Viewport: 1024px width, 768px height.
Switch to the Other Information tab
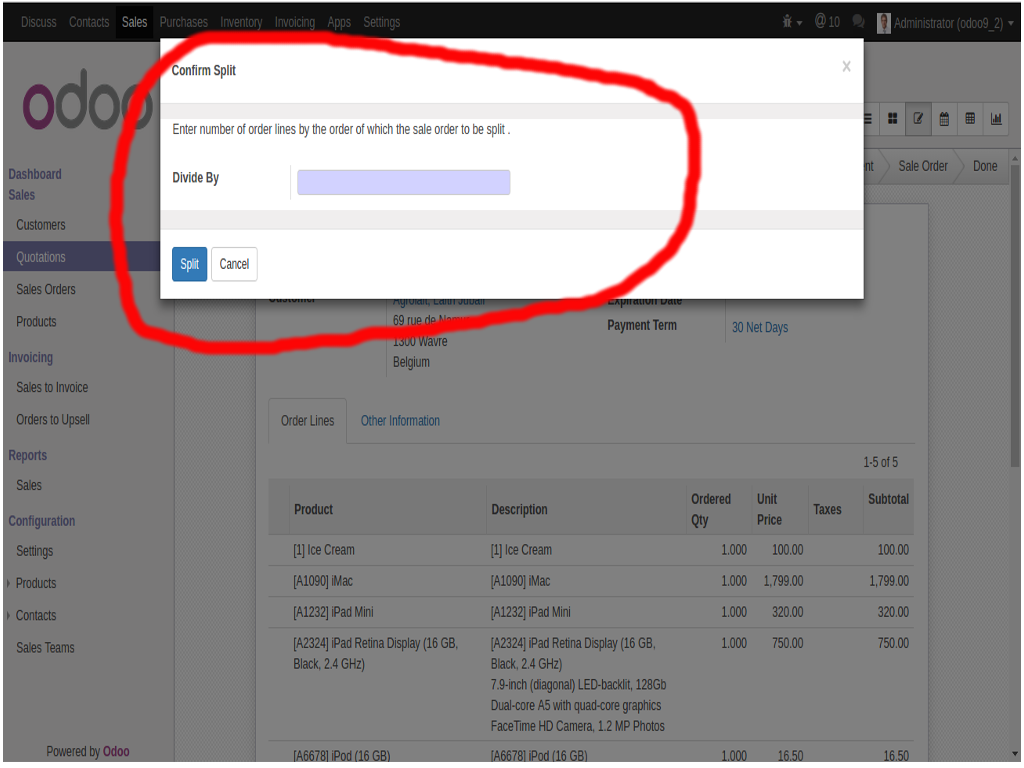(x=400, y=421)
